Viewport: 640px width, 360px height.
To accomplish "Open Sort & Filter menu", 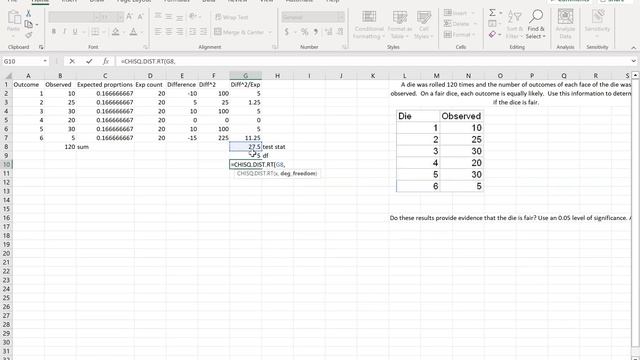I will tap(514, 25).
